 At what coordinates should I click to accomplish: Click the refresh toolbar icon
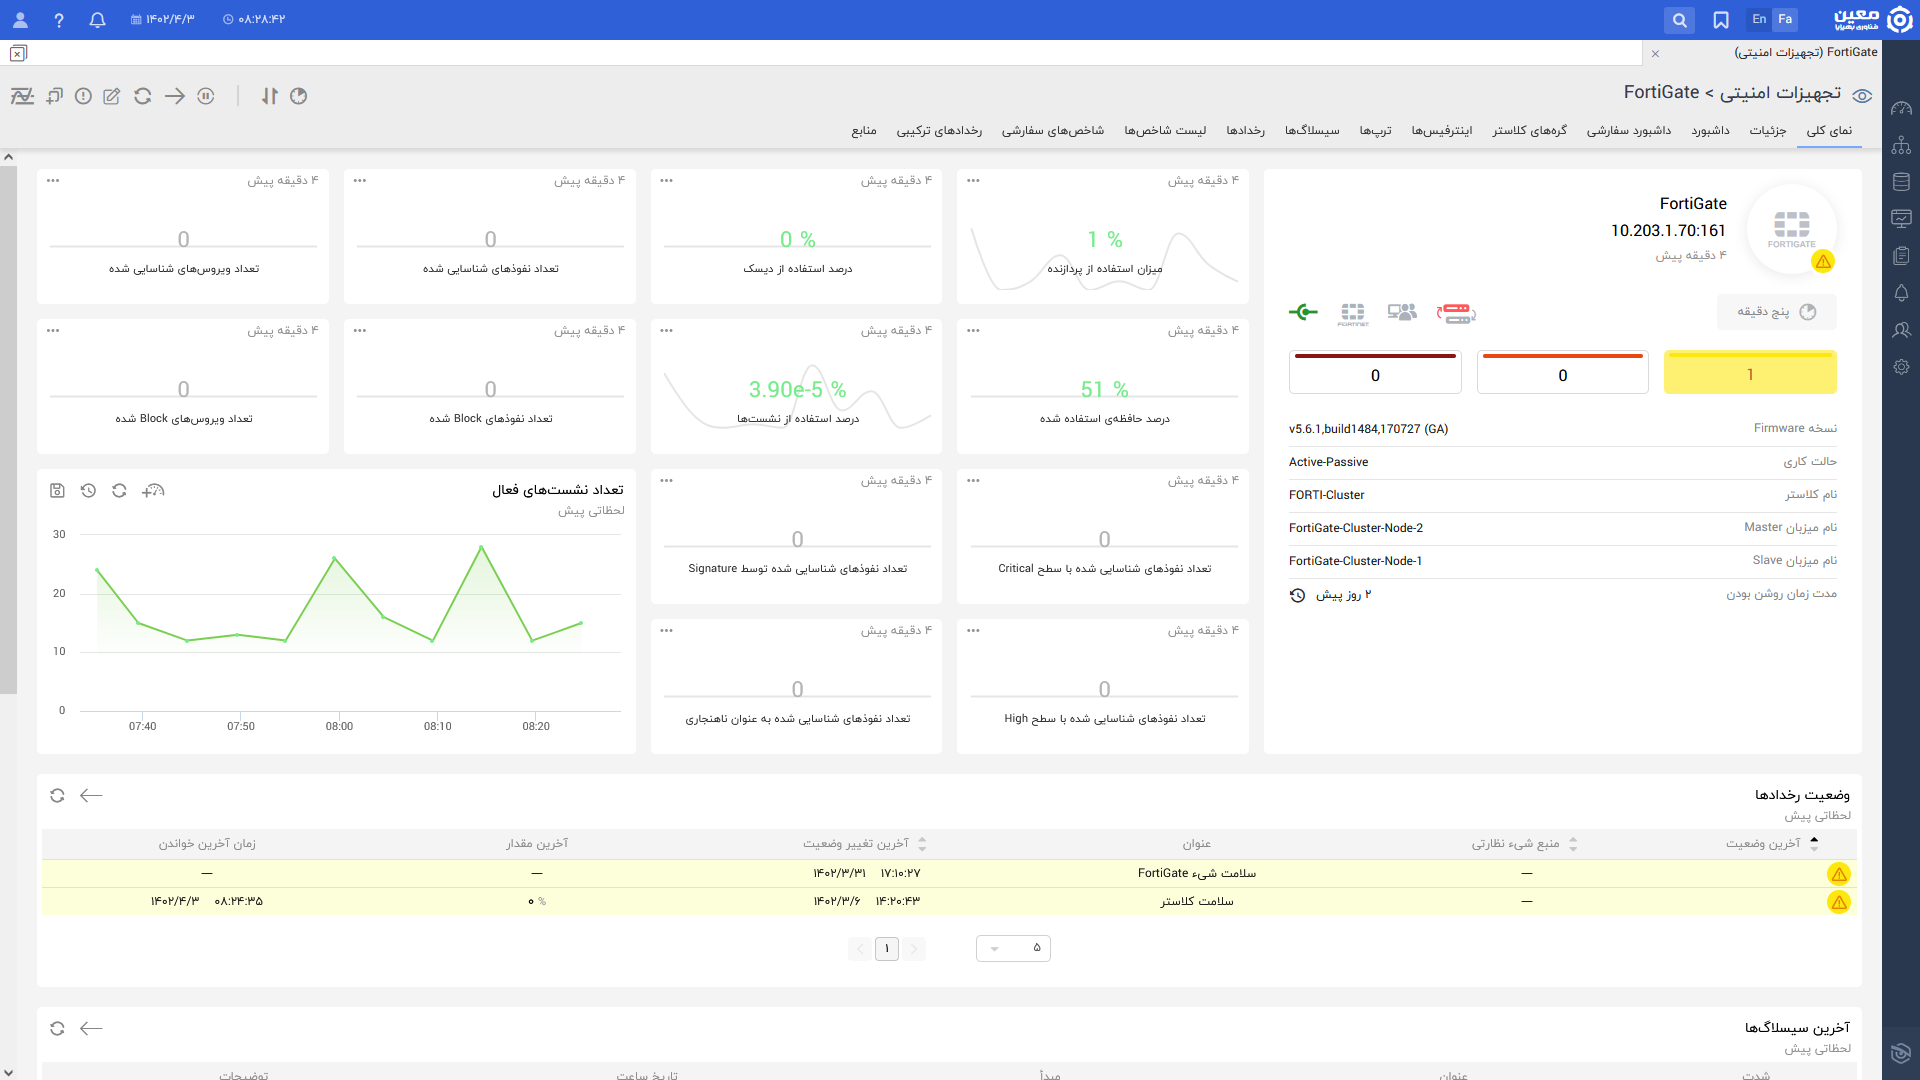coord(143,96)
